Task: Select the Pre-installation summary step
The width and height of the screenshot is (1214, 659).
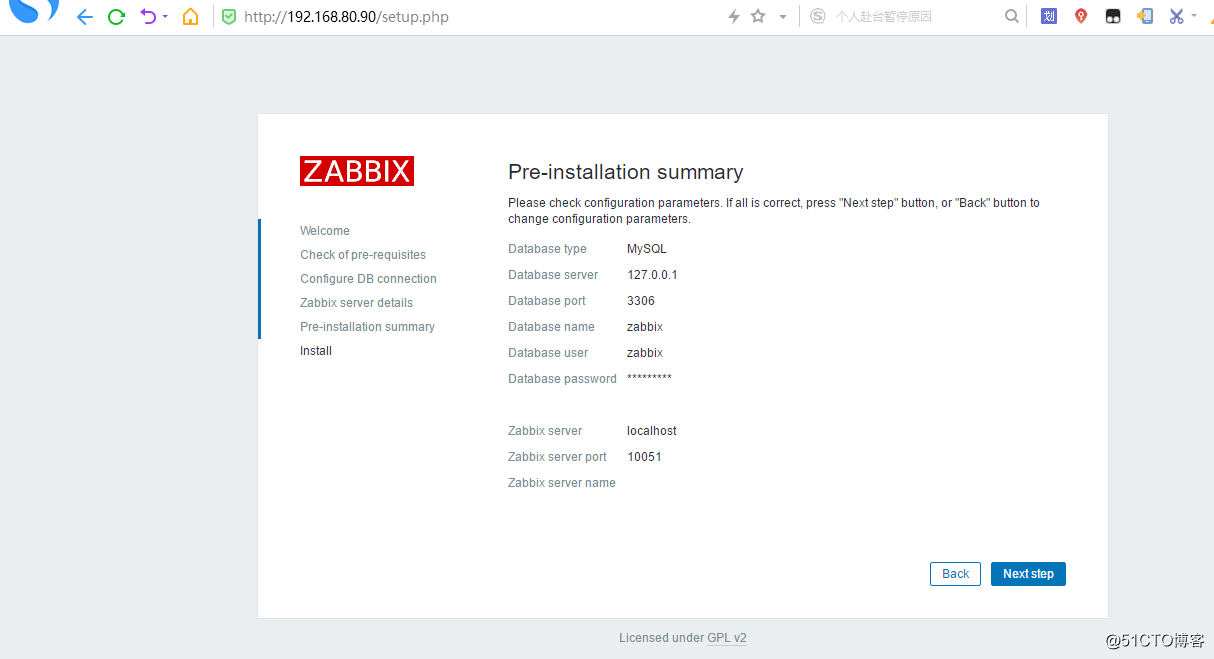Action: [367, 327]
